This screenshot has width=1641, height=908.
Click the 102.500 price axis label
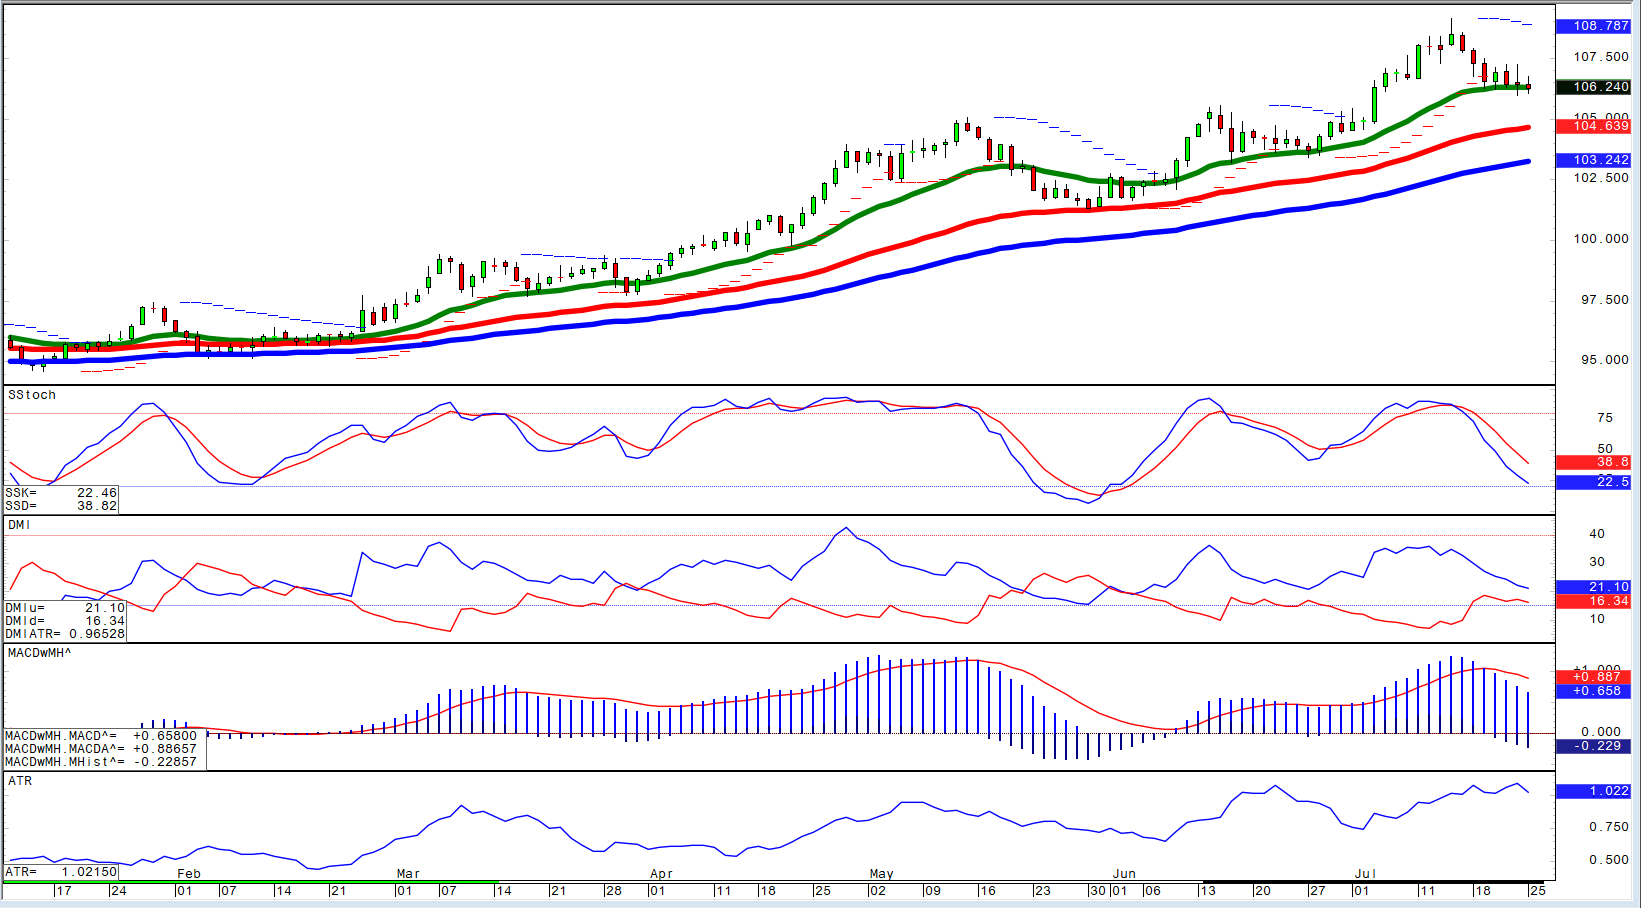pyautogui.click(x=1601, y=178)
